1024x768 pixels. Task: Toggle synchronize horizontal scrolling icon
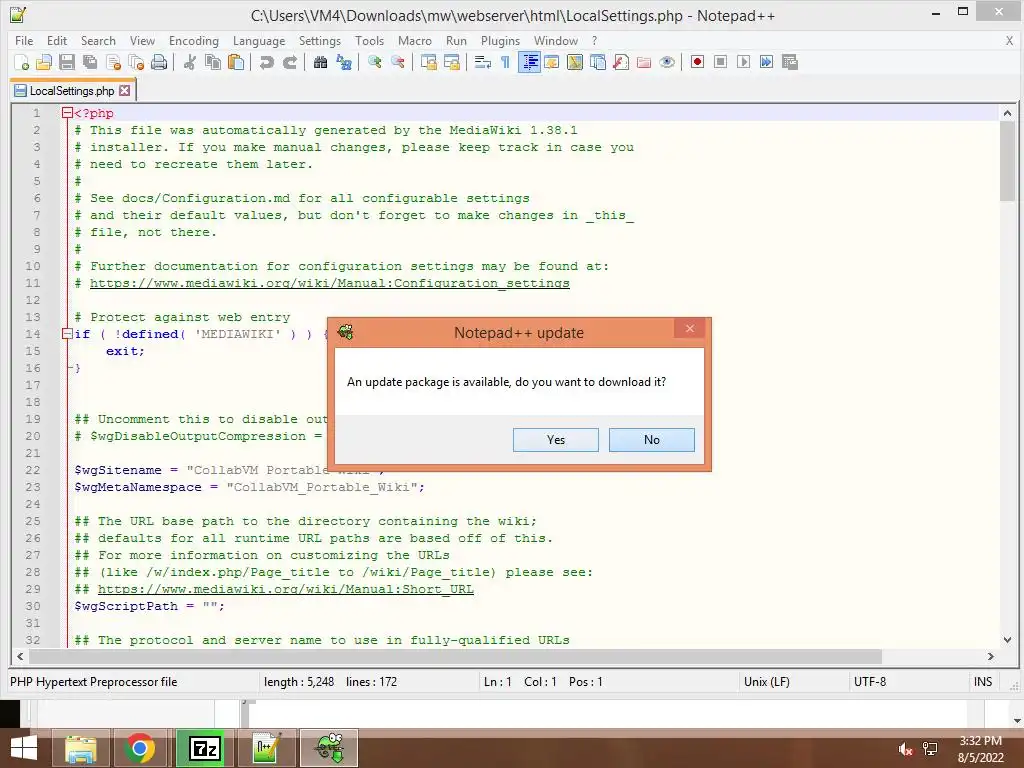(451, 62)
